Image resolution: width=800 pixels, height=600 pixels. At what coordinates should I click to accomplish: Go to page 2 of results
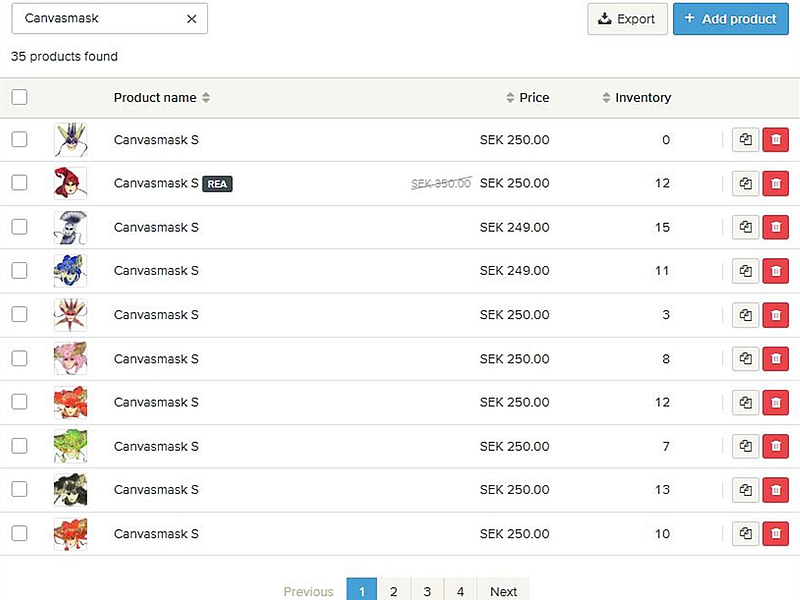pos(393,591)
